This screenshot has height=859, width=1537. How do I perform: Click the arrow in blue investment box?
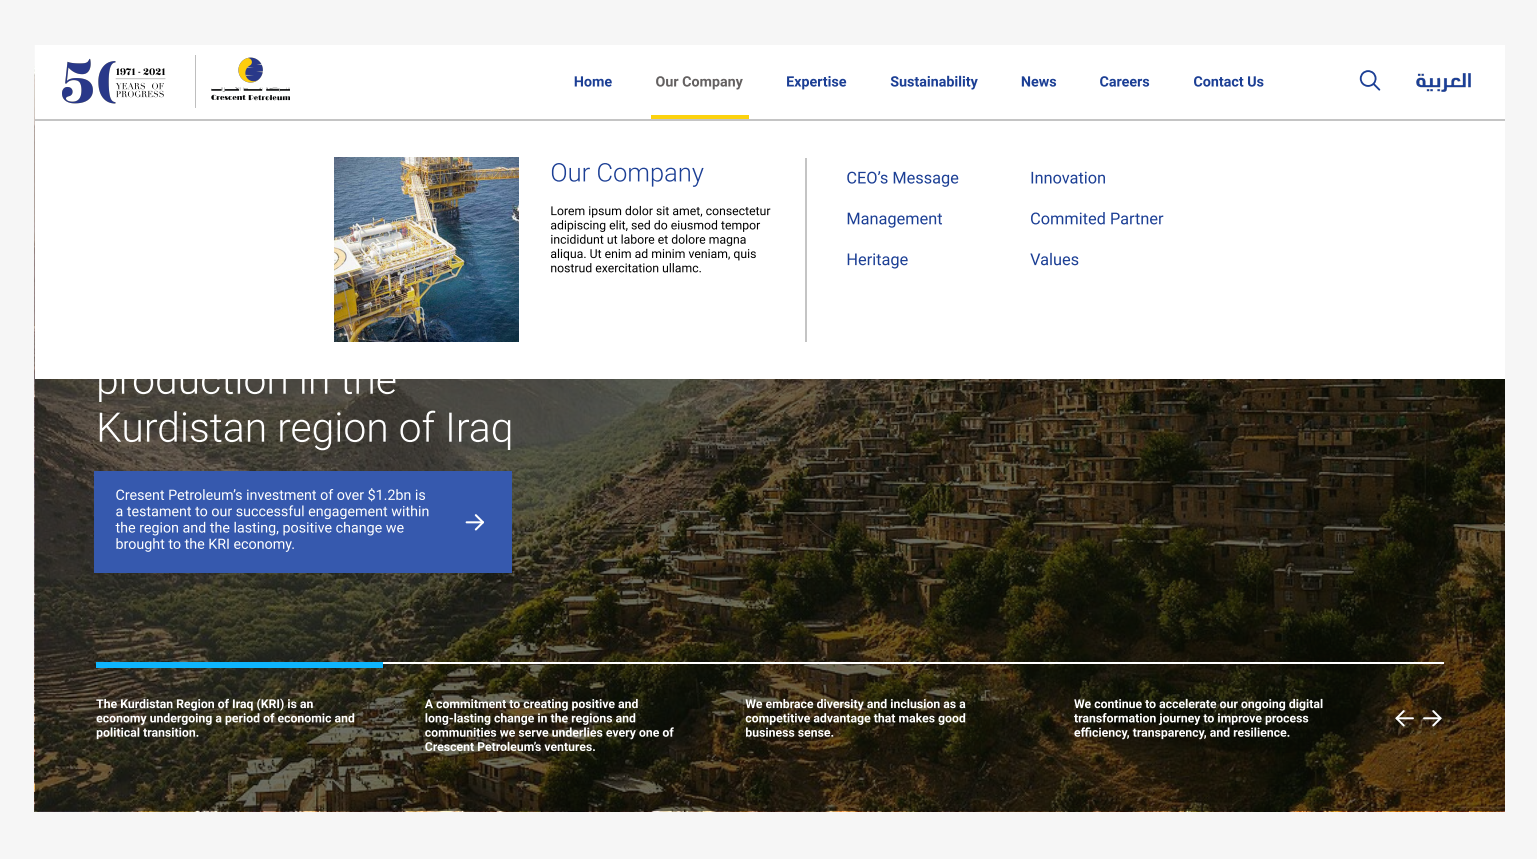click(x=475, y=522)
